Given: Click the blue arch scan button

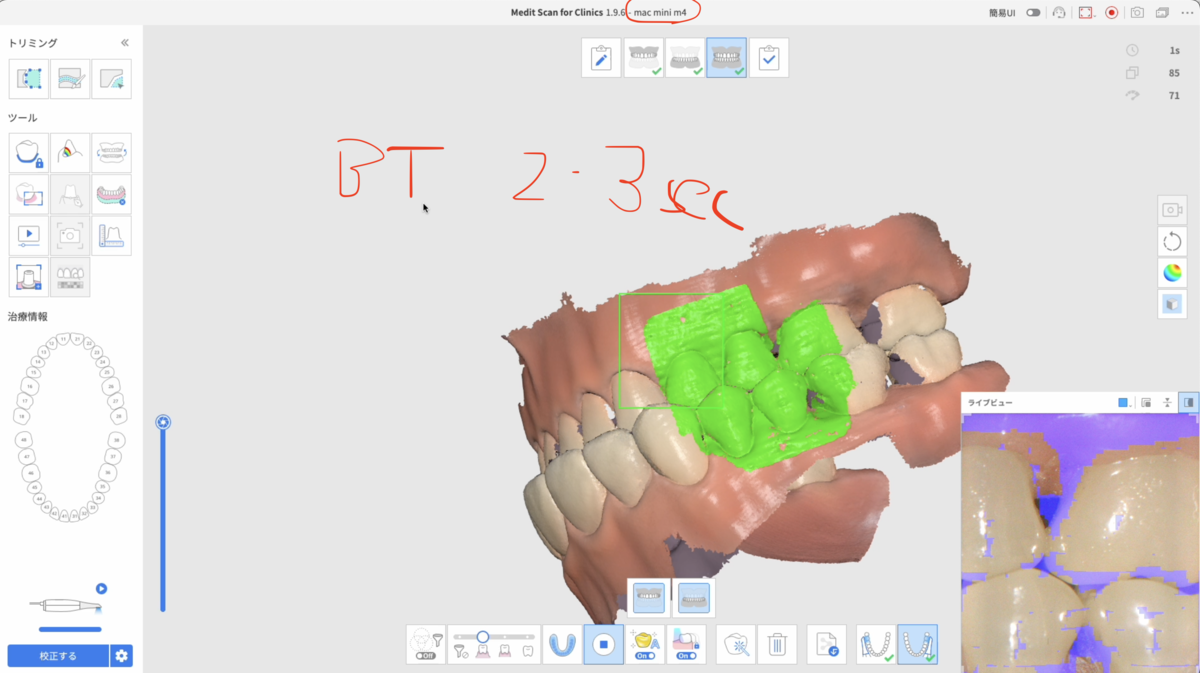Looking at the screenshot, I should coord(562,644).
